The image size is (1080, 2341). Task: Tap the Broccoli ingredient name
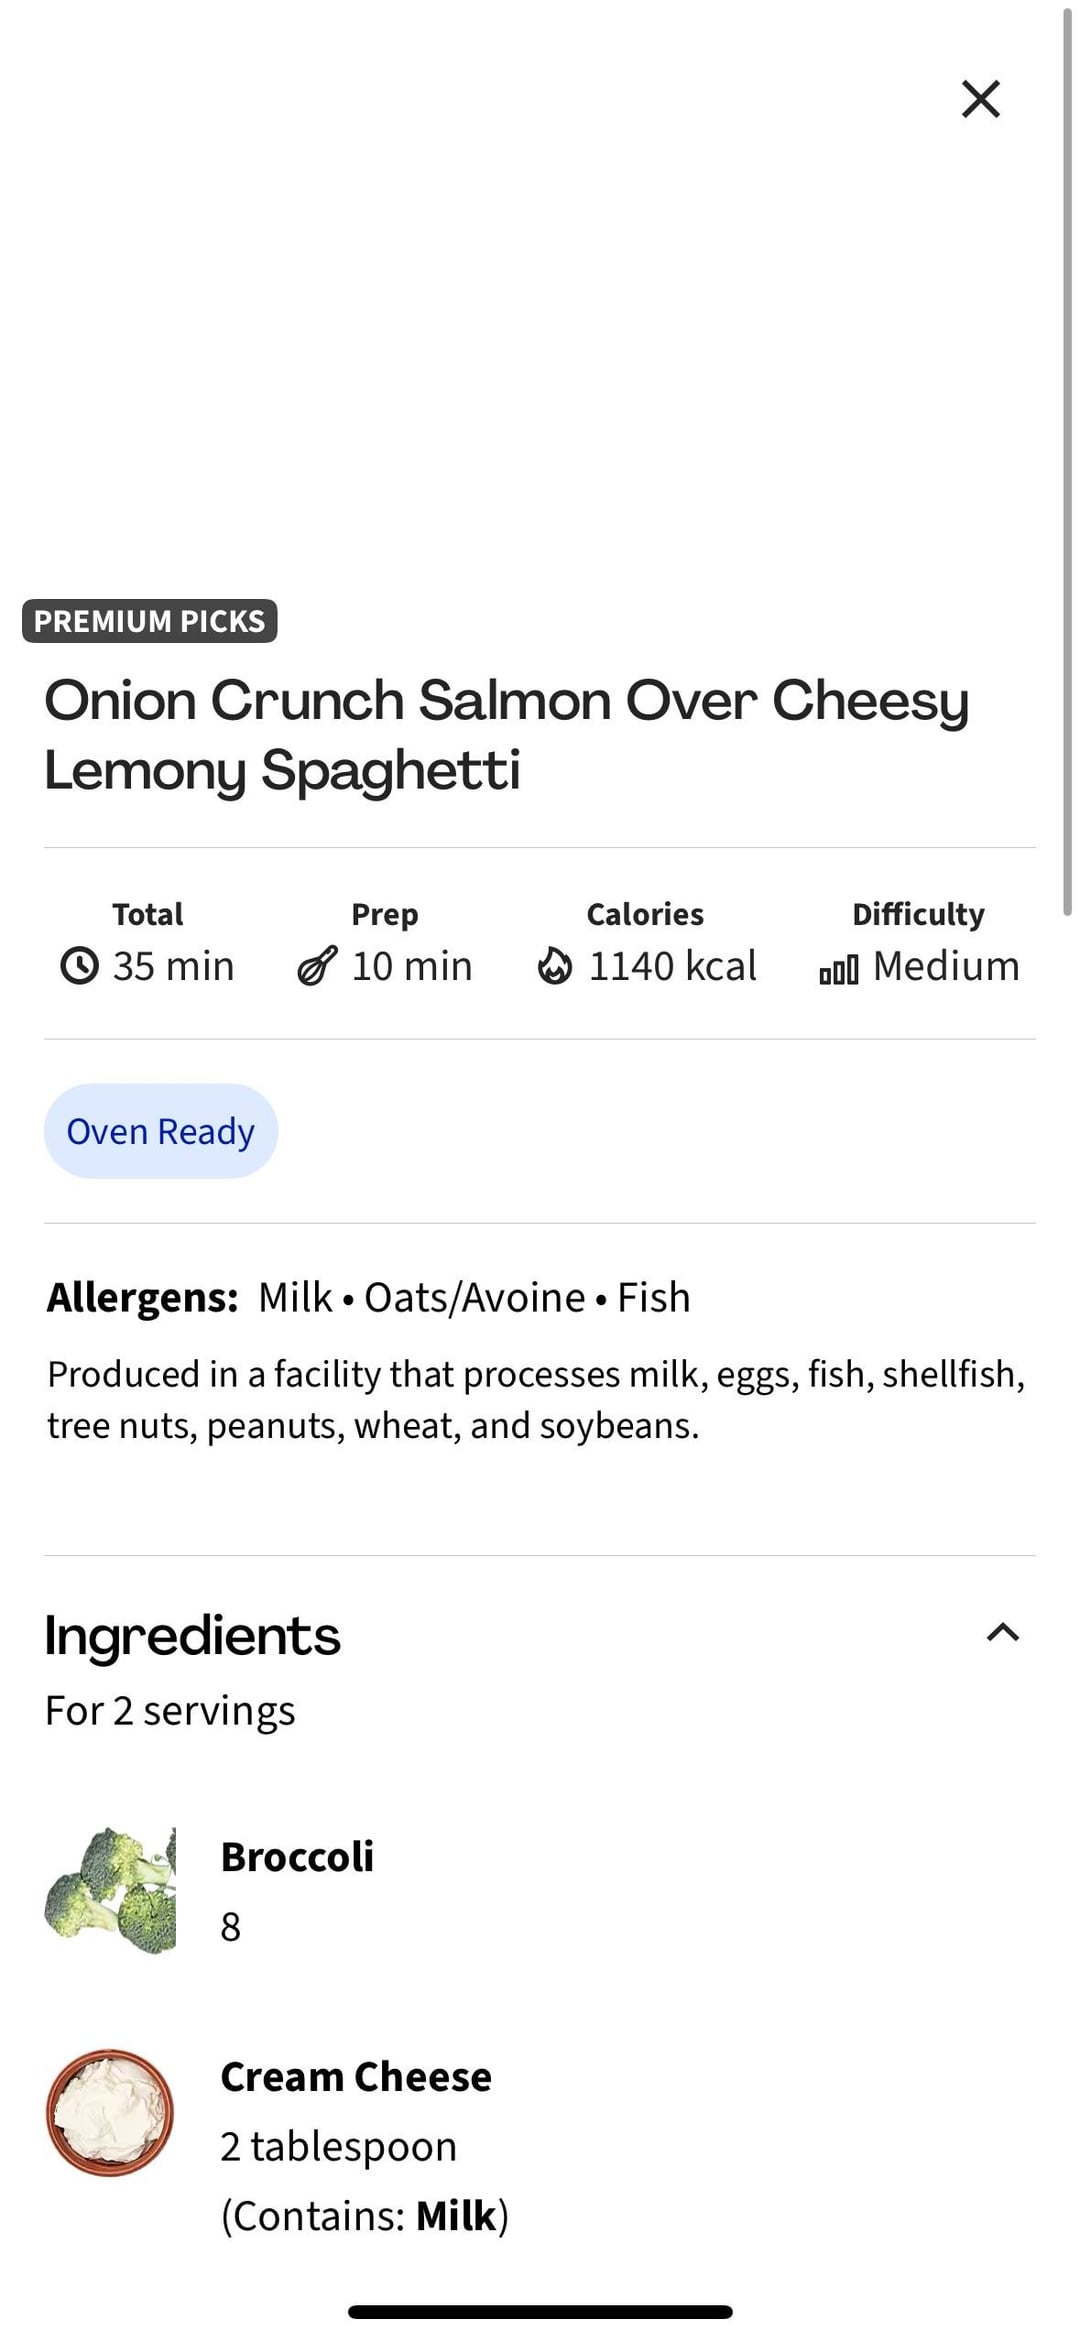pyautogui.click(x=297, y=1857)
